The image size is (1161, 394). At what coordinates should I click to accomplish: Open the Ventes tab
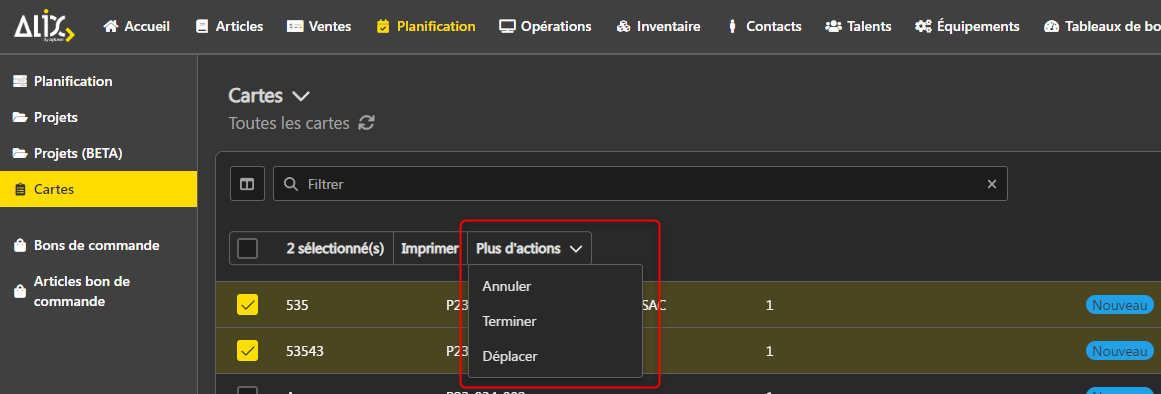[318, 27]
